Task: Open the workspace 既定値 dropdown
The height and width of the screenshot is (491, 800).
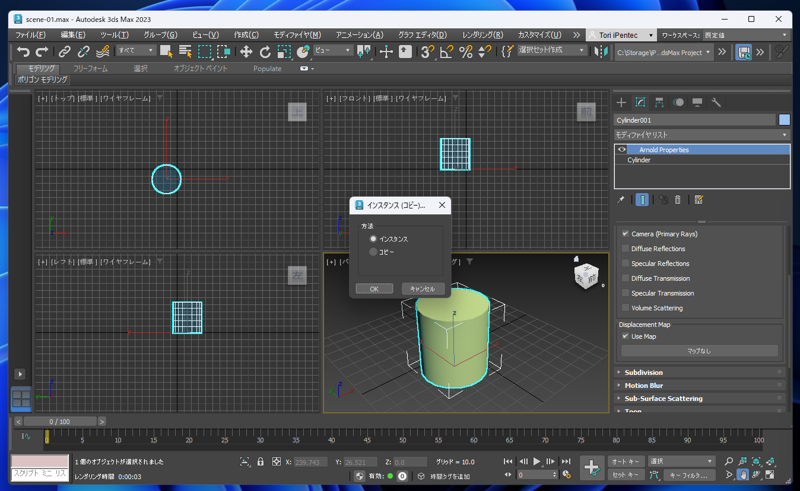Action: coord(745,35)
